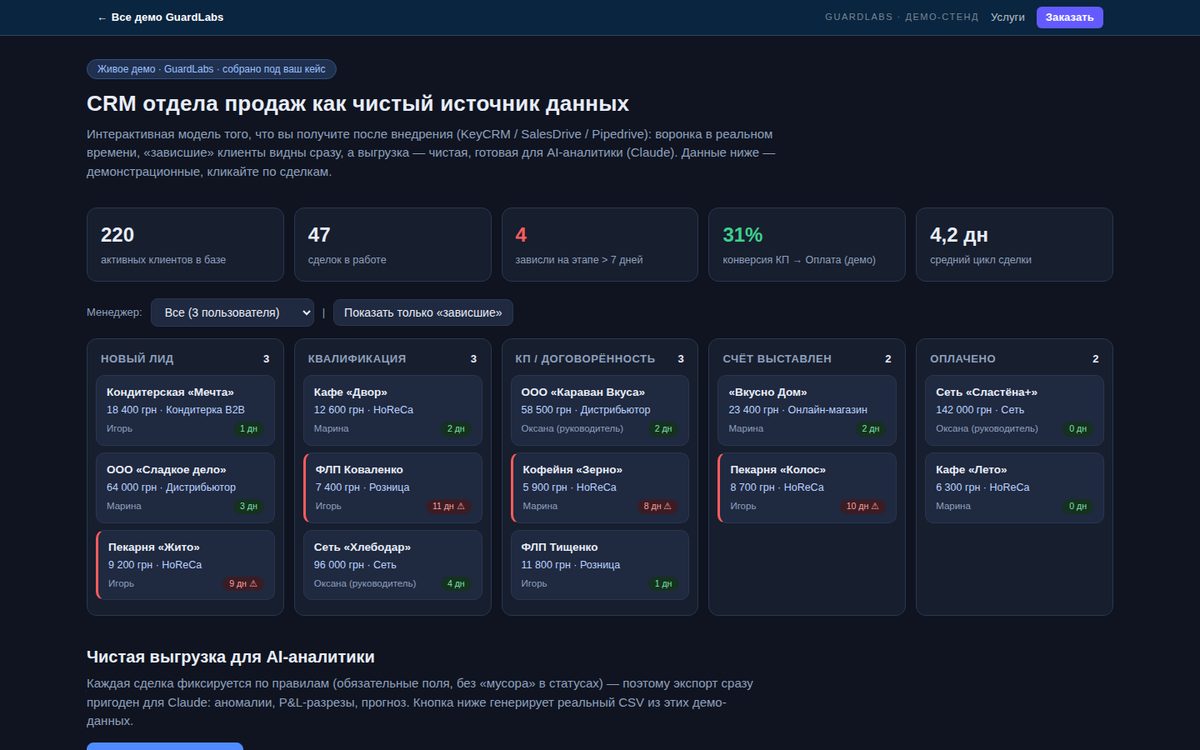Screen dimensions: 1200x750
Task: Click the 4,2 дн average cycle card
Action: click(x=1014, y=244)
